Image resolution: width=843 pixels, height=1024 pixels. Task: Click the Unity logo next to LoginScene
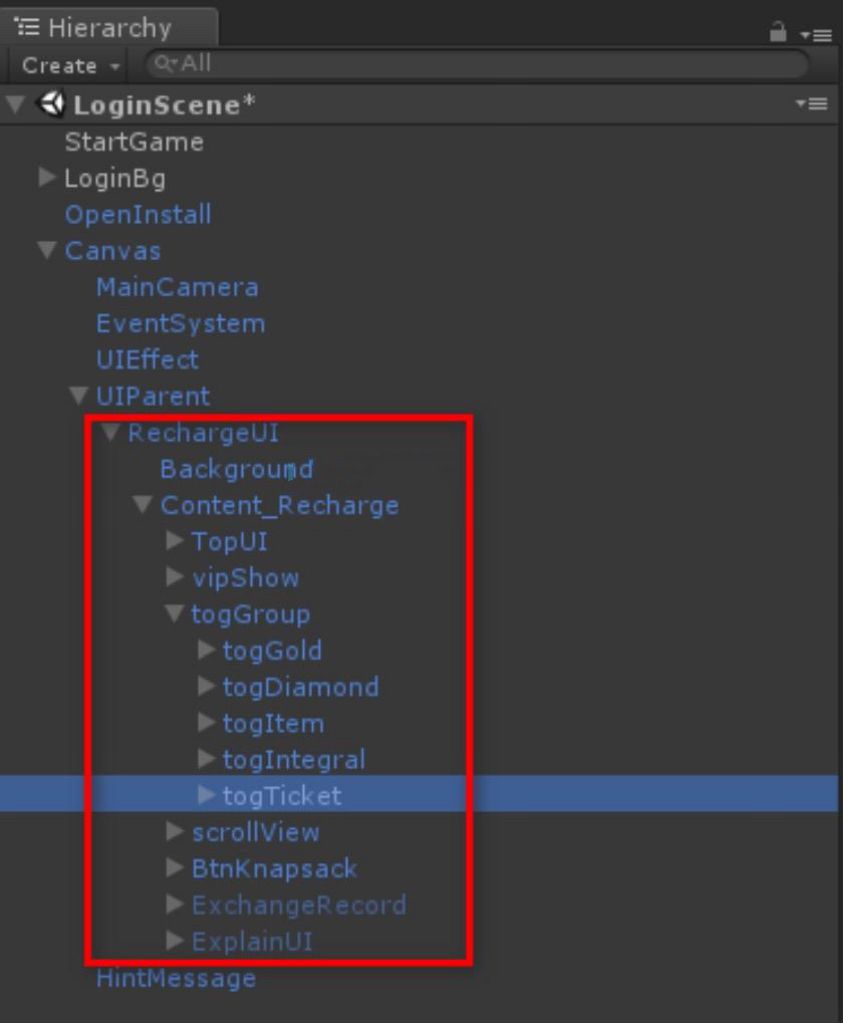[x=51, y=104]
